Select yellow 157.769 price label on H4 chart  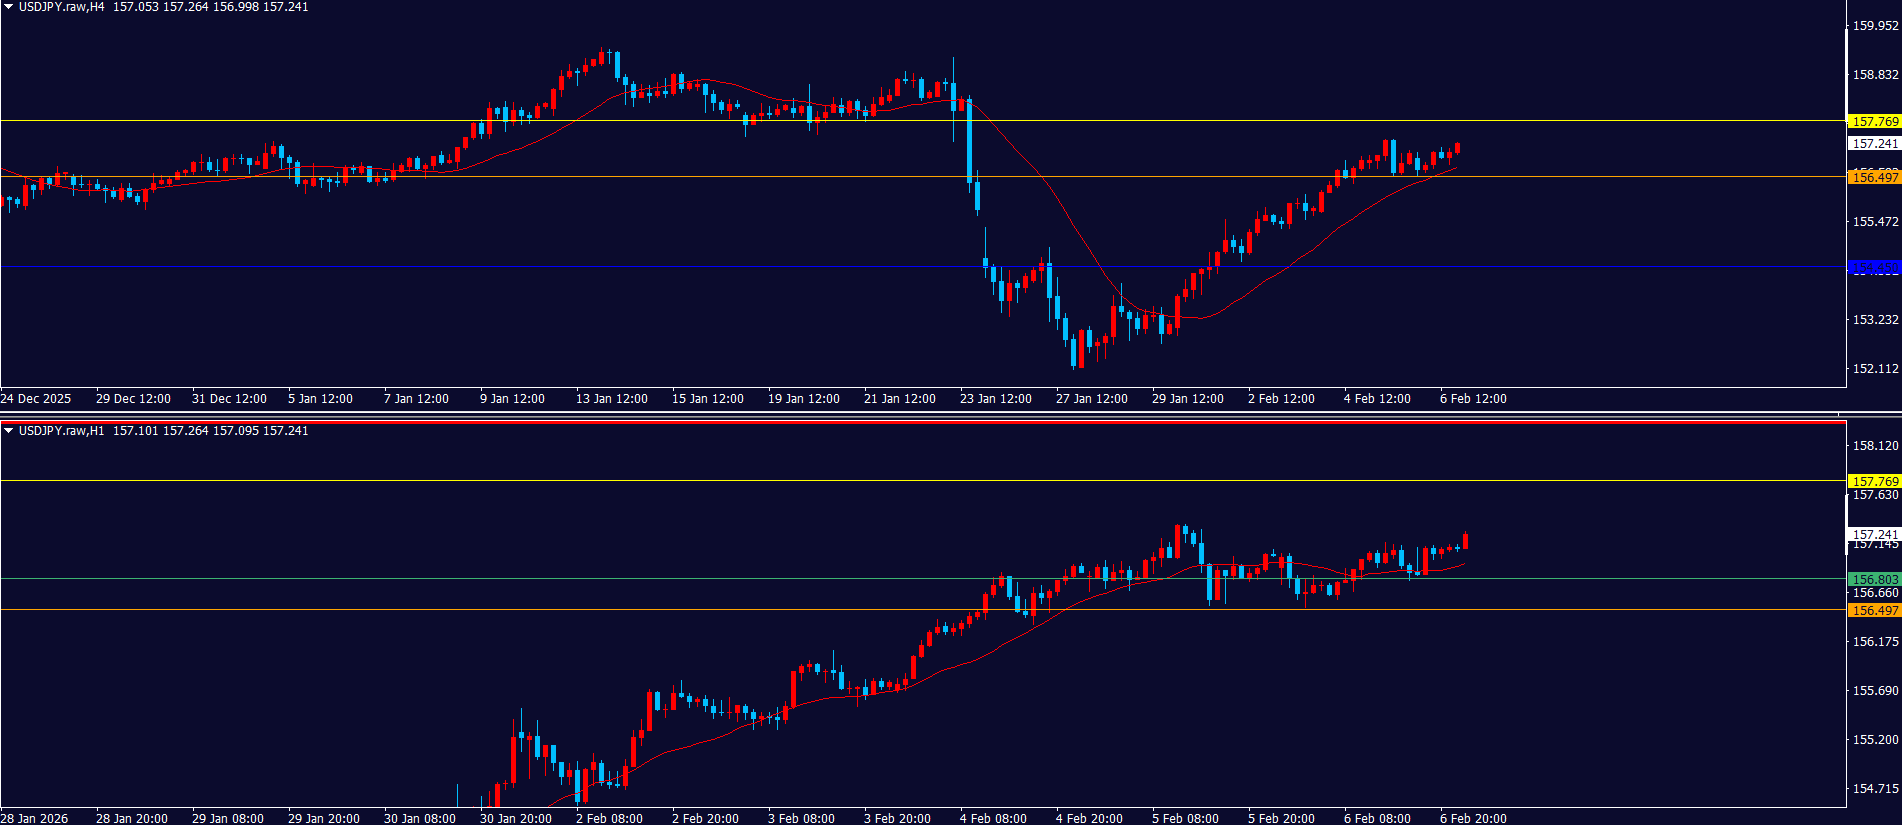coord(1874,122)
